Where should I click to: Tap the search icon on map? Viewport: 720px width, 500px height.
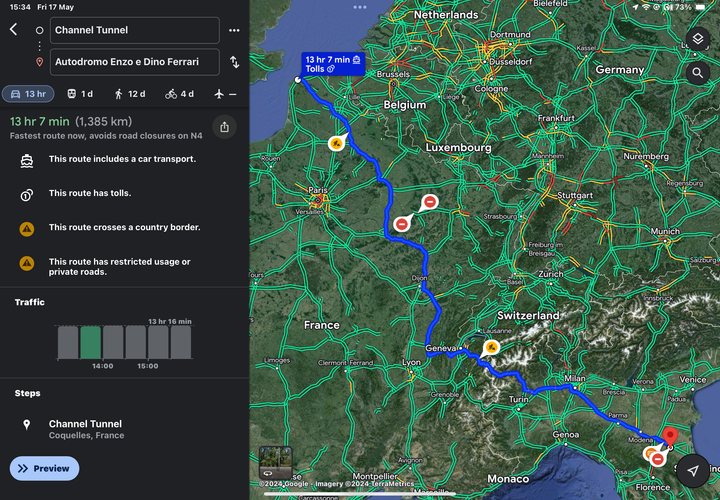click(x=698, y=73)
